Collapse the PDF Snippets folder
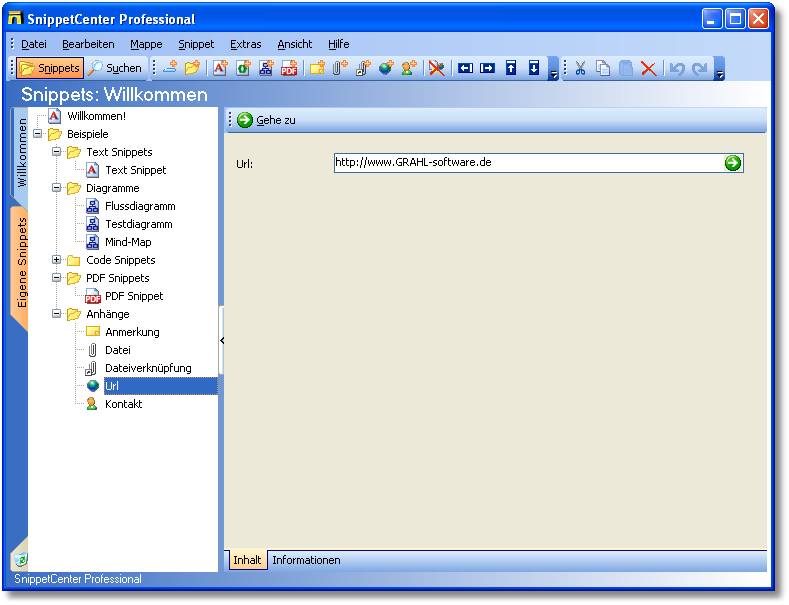The width and height of the screenshot is (789, 605). tap(56, 278)
